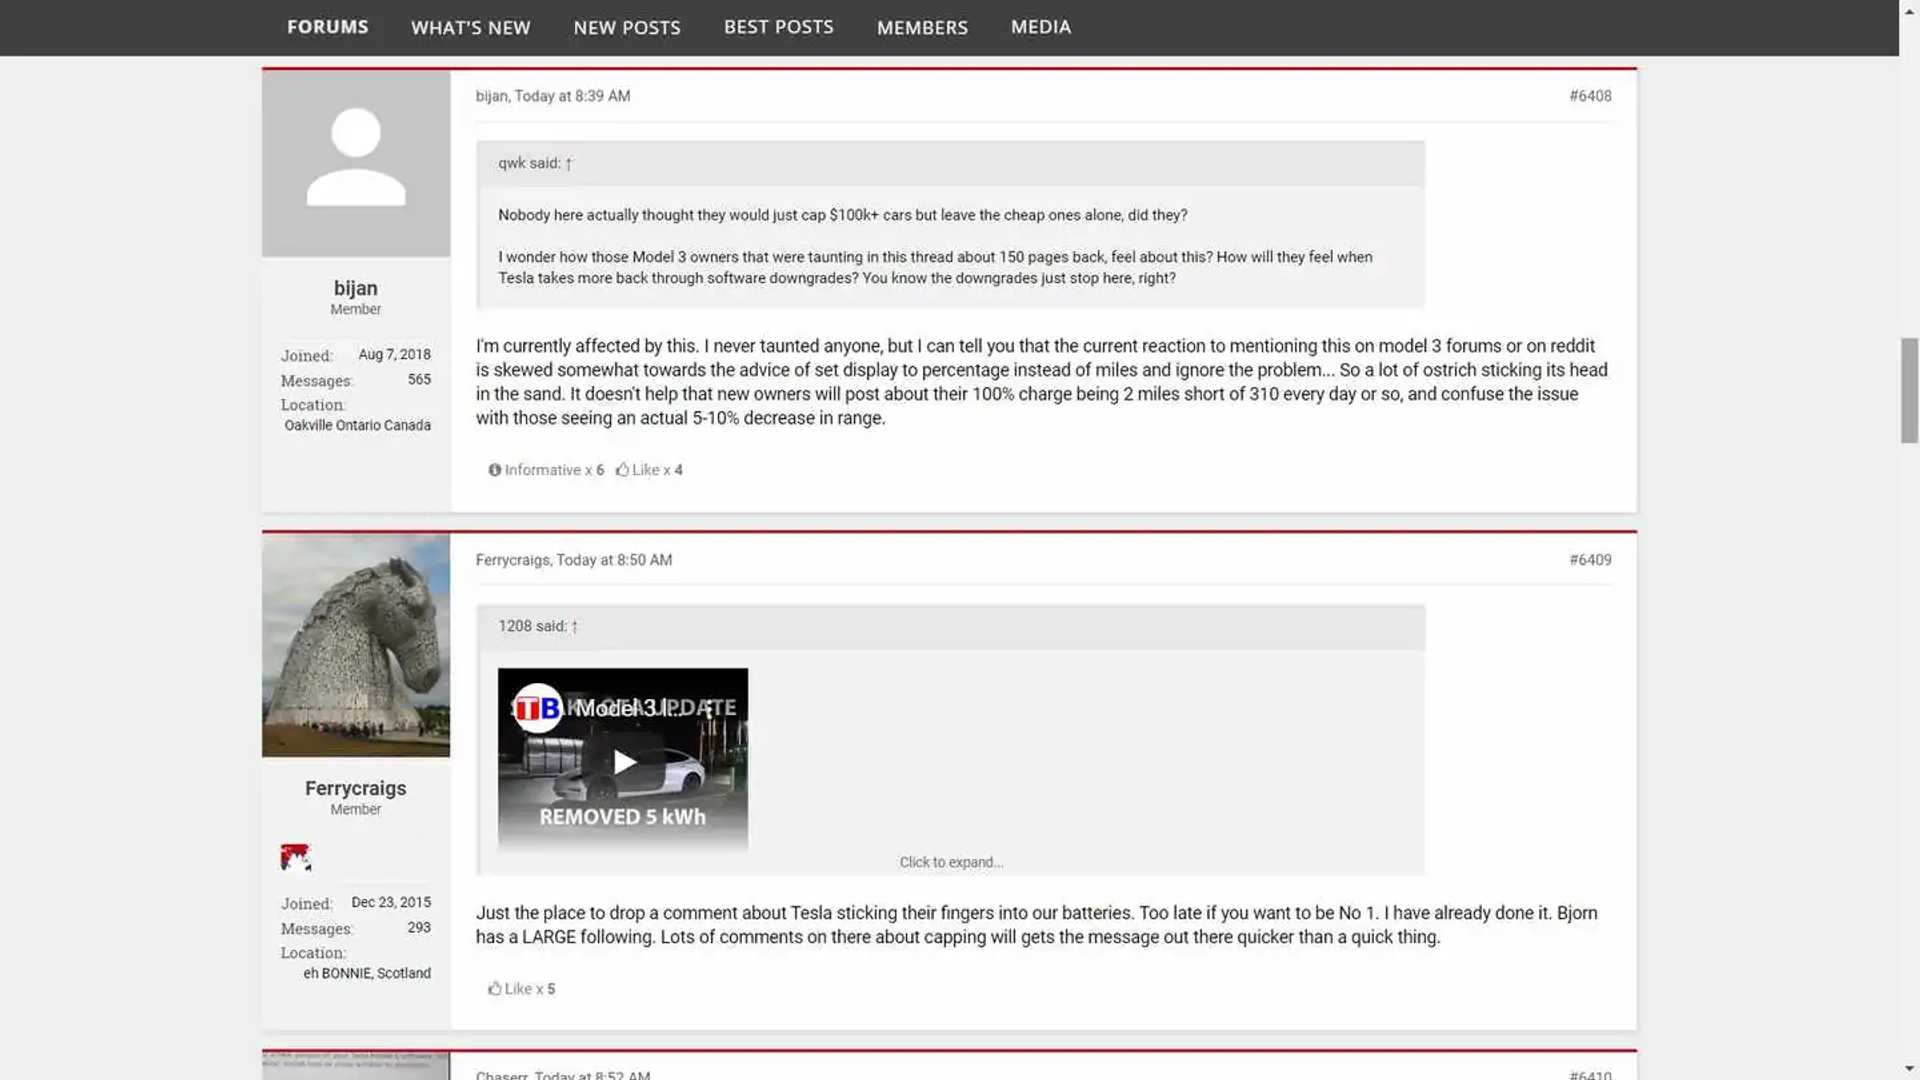Play the Model 3 update video
The image size is (1920, 1080).
[624, 762]
